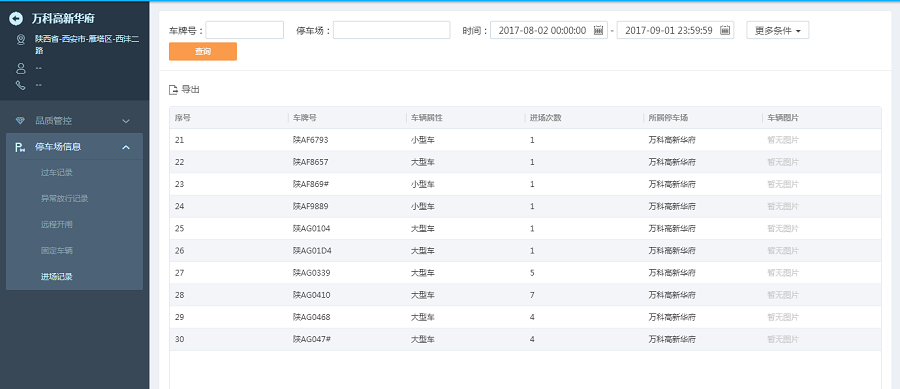Click the 车辆图片 column header

coord(783,118)
